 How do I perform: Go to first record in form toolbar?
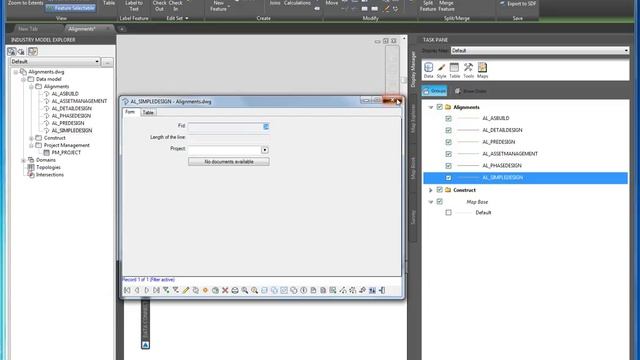tap(127, 290)
